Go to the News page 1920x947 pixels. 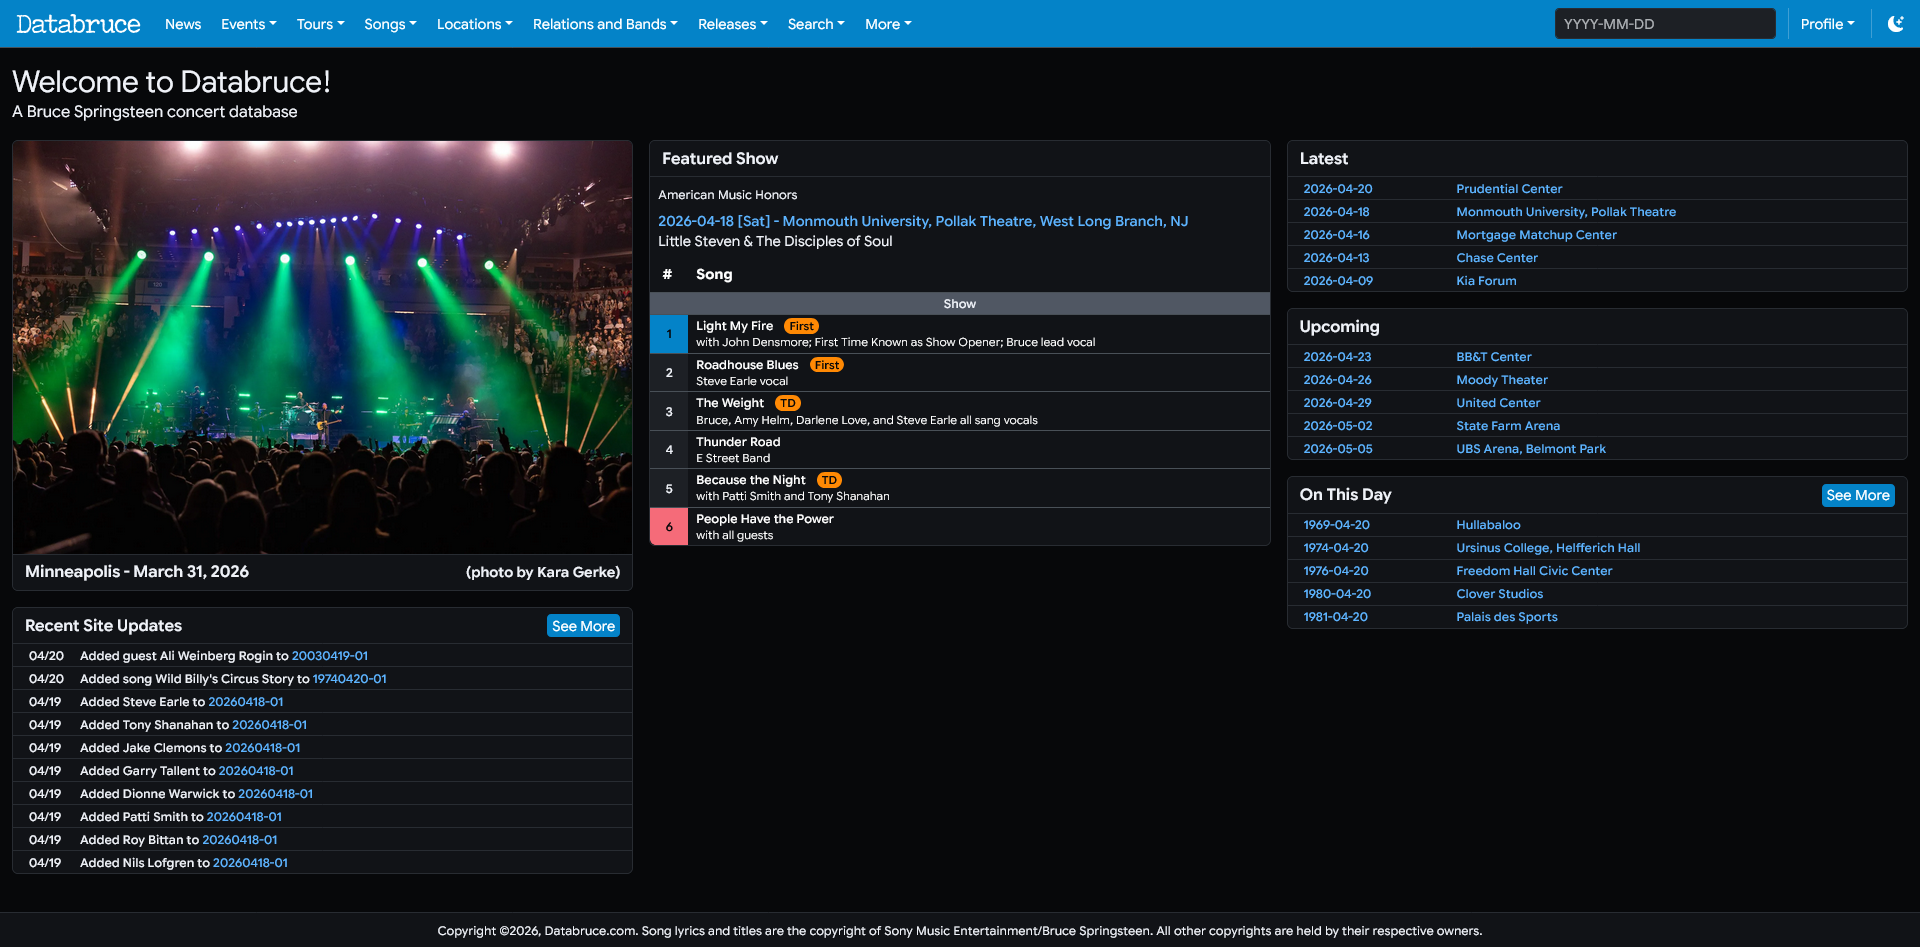(183, 24)
